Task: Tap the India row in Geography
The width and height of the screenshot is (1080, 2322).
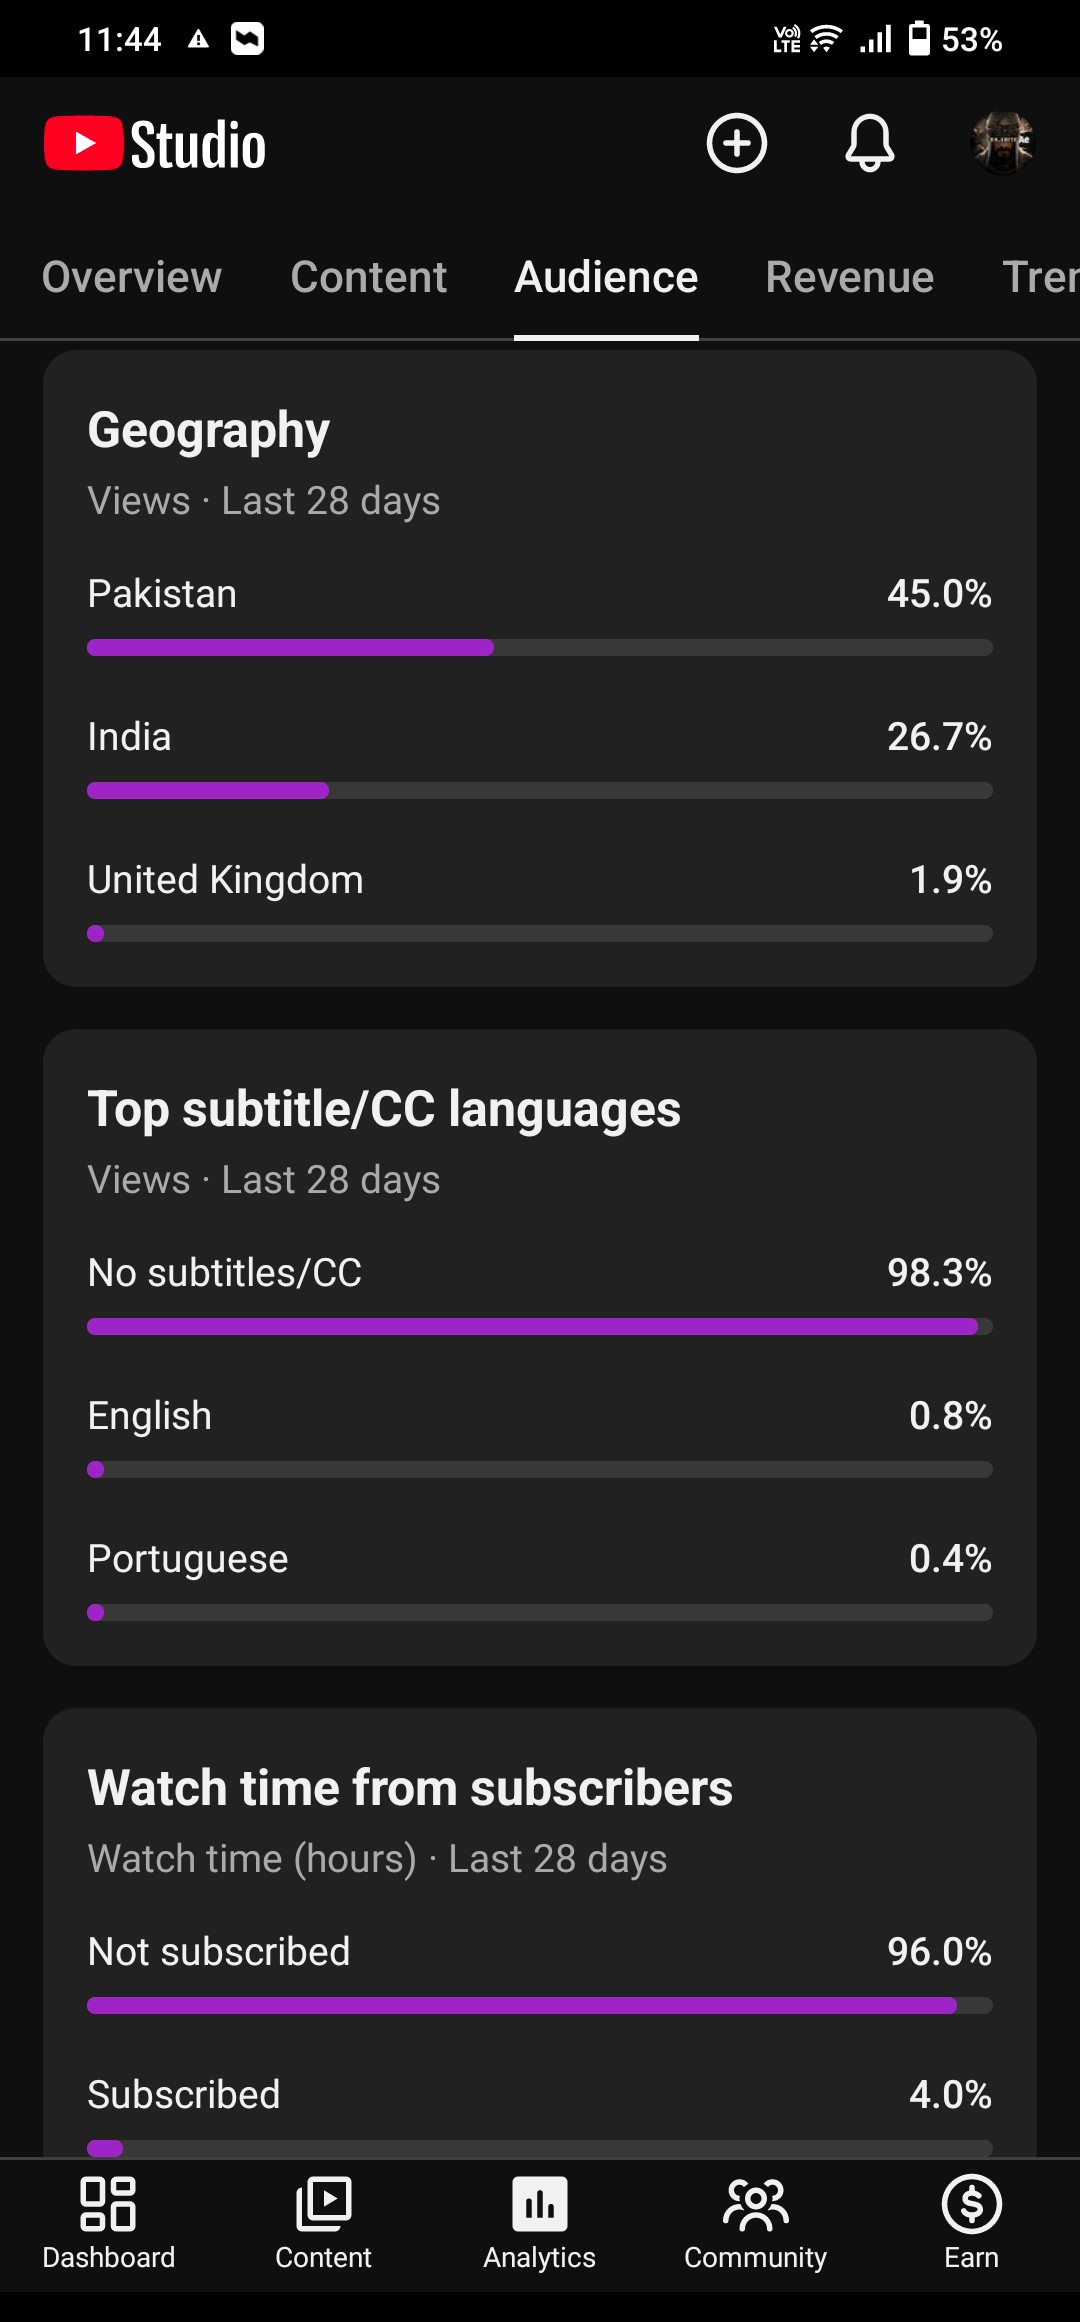Action: 540,759
